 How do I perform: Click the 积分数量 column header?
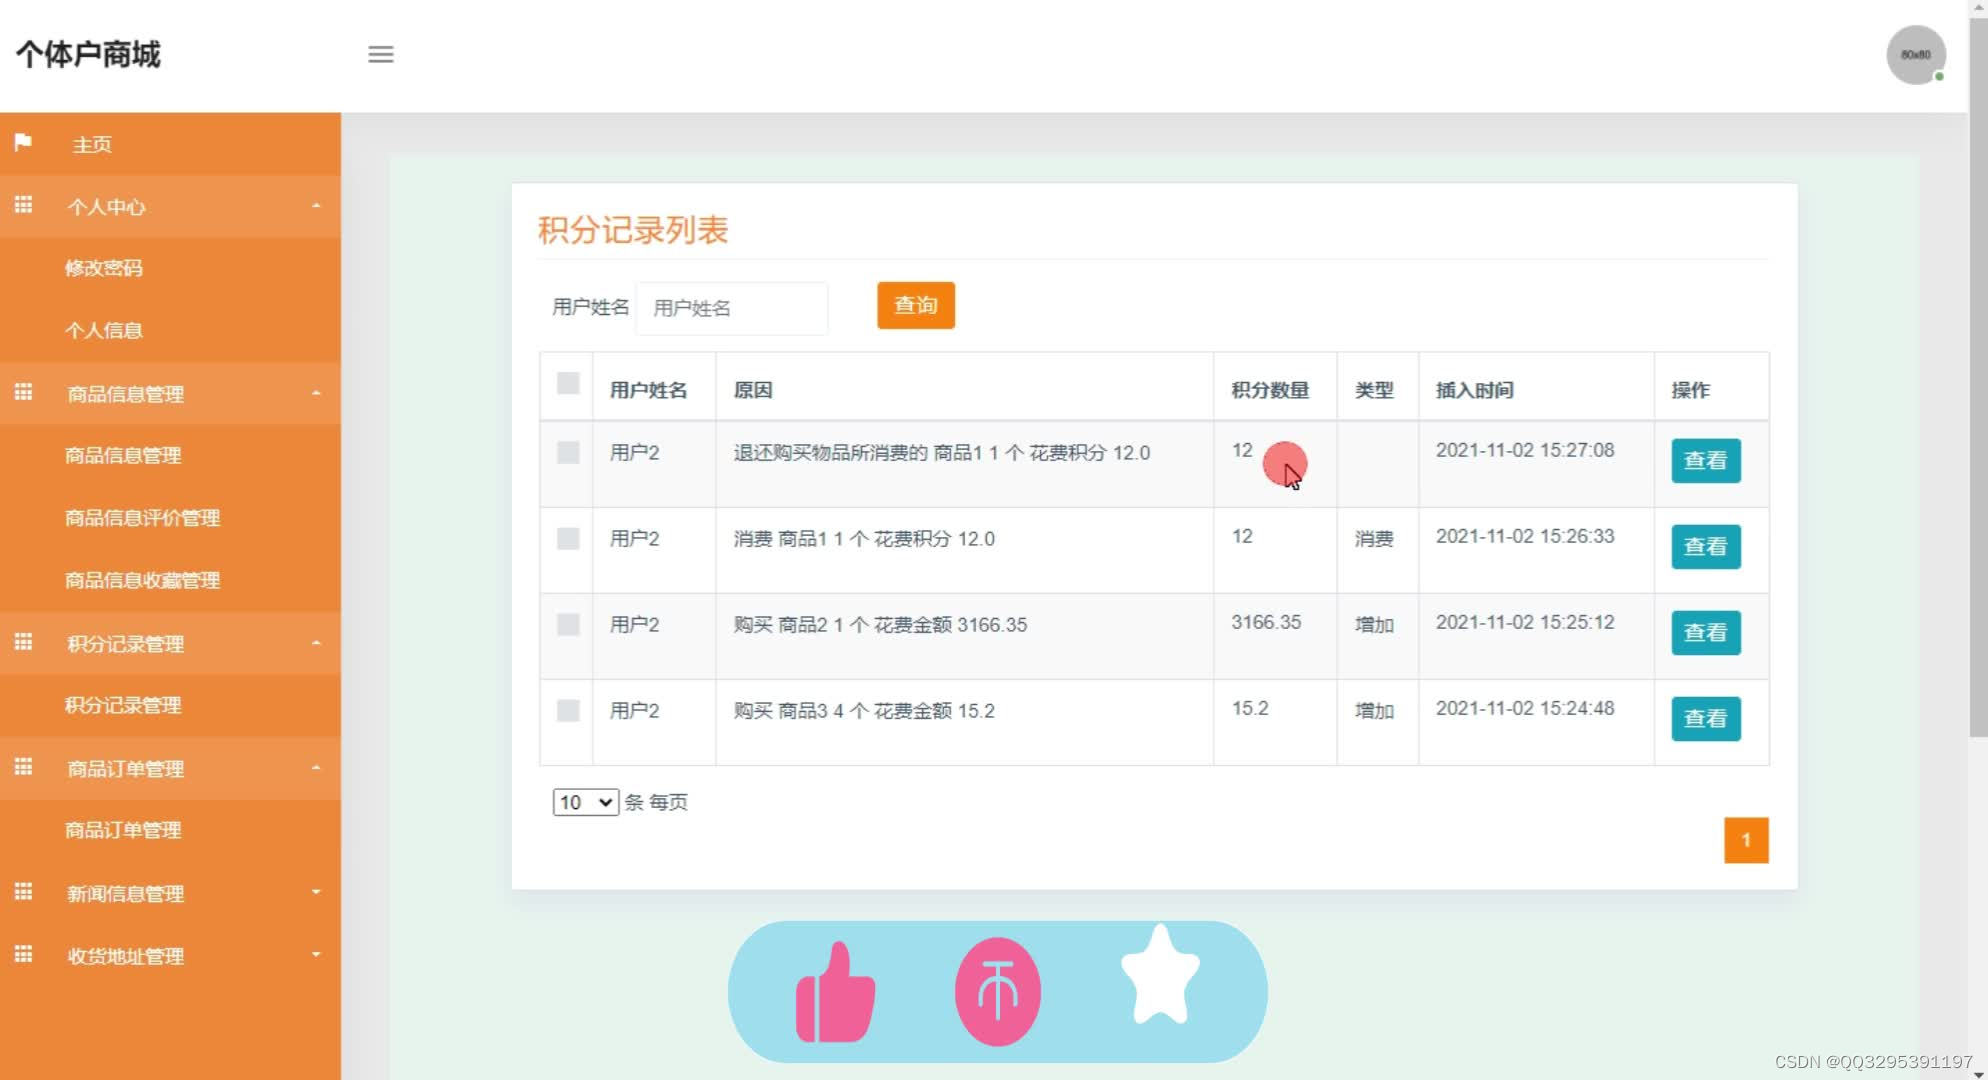1270,390
